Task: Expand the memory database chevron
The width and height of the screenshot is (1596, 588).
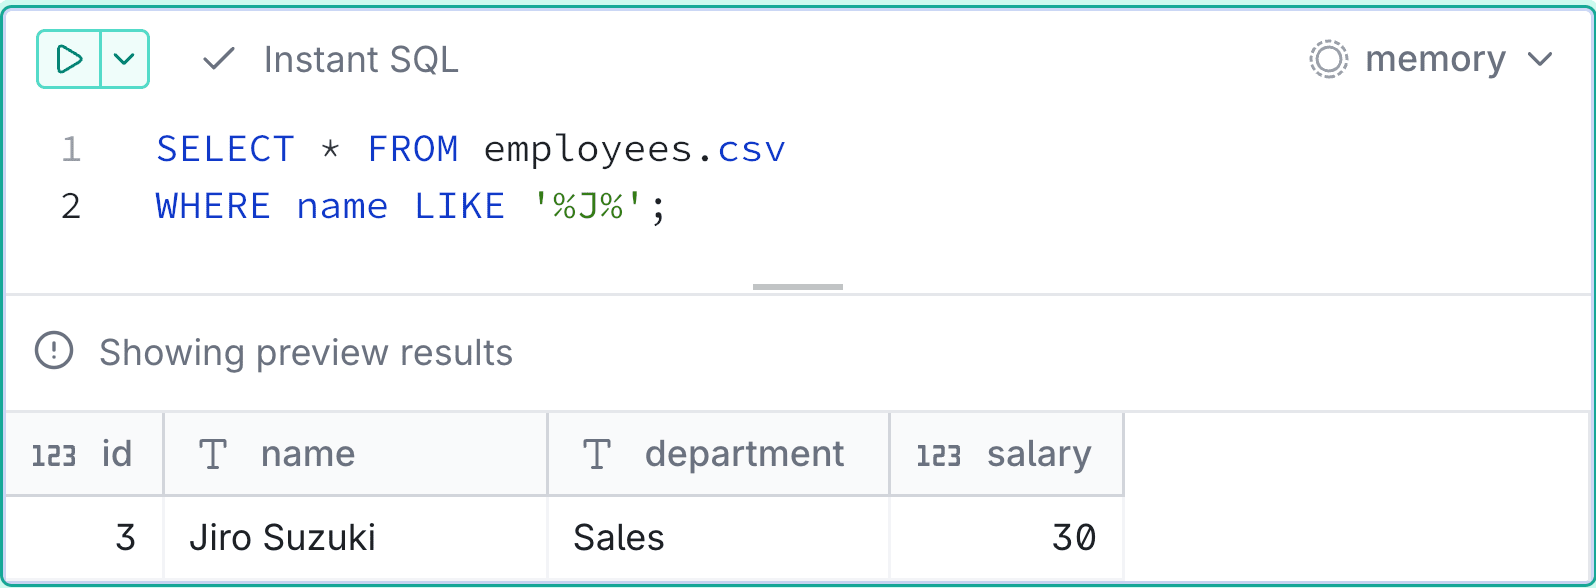Action: (1540, 60)
